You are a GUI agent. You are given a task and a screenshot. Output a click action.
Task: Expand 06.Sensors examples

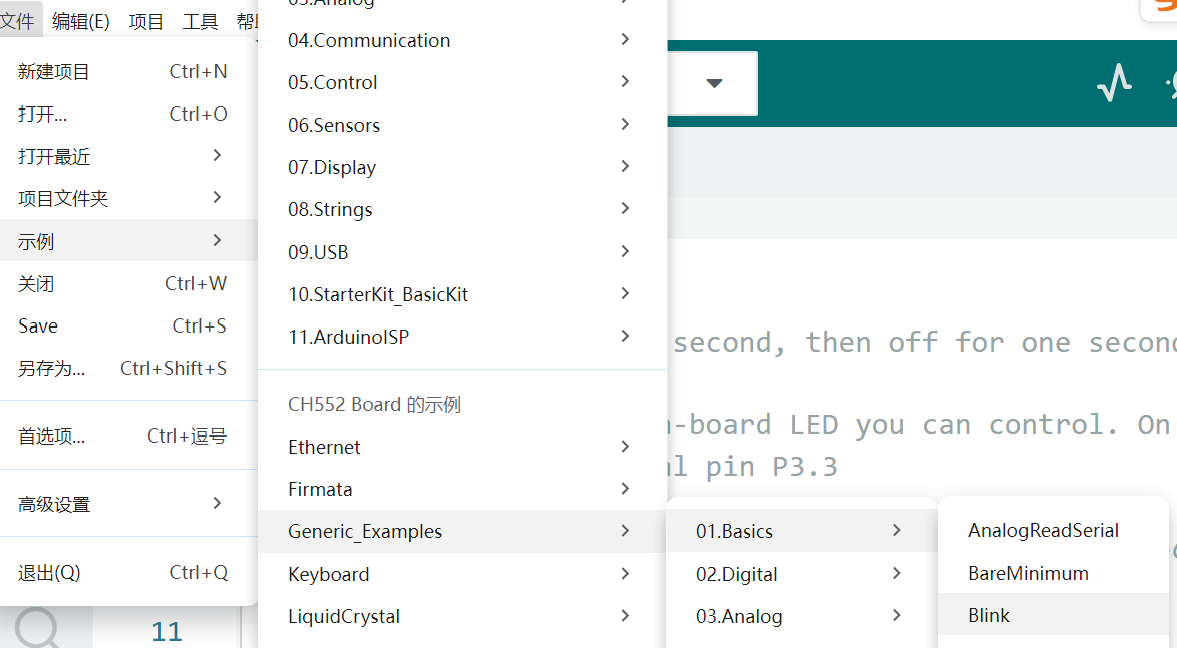pyautogui.click(x=462, y=125)
